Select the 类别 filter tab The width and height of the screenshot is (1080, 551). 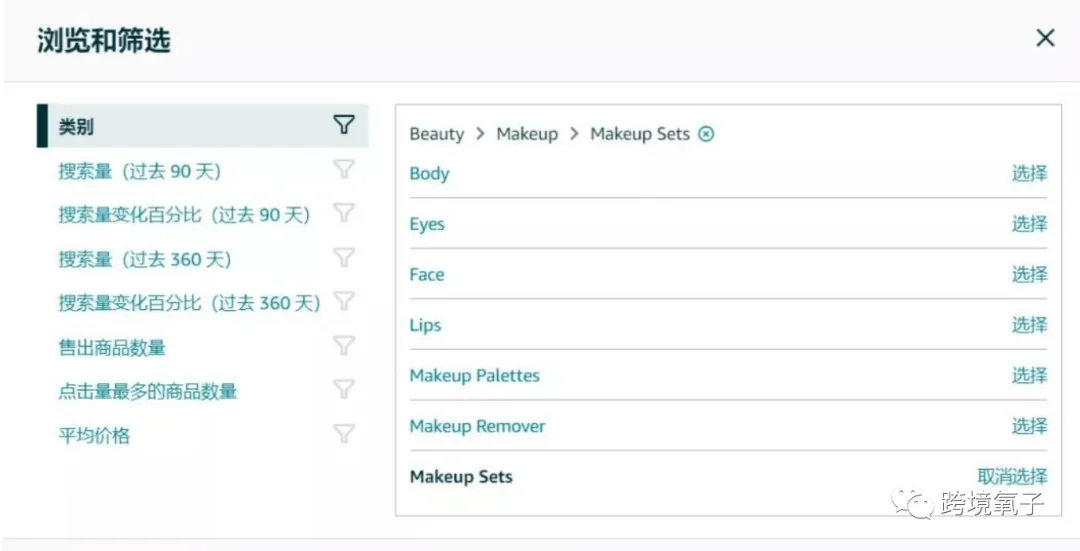click(202, 125)
